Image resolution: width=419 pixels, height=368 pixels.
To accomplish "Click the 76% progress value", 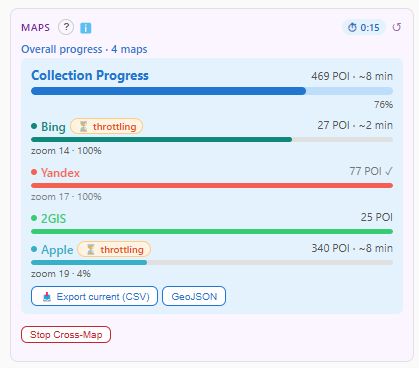I will point(383,105).
